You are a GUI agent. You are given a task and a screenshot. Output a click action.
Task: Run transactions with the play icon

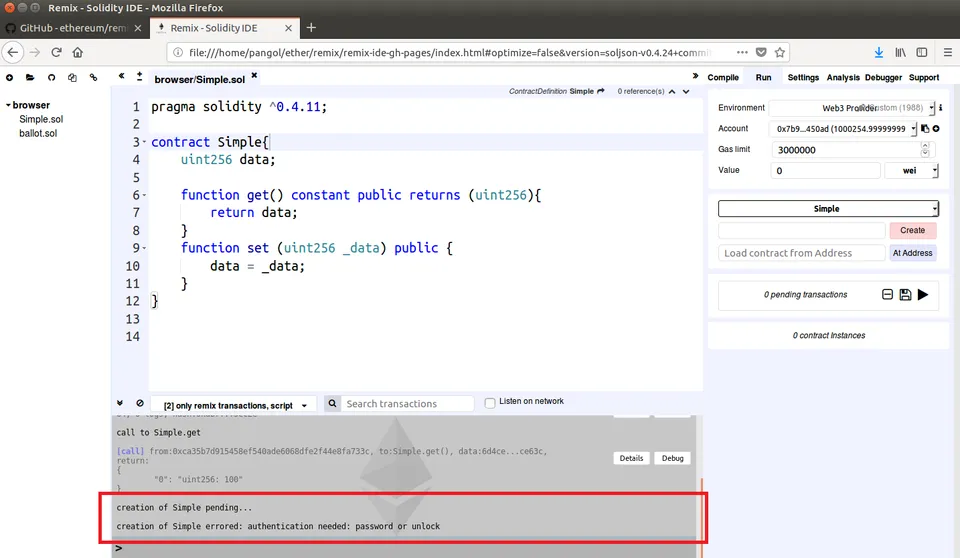click(923, 295)
